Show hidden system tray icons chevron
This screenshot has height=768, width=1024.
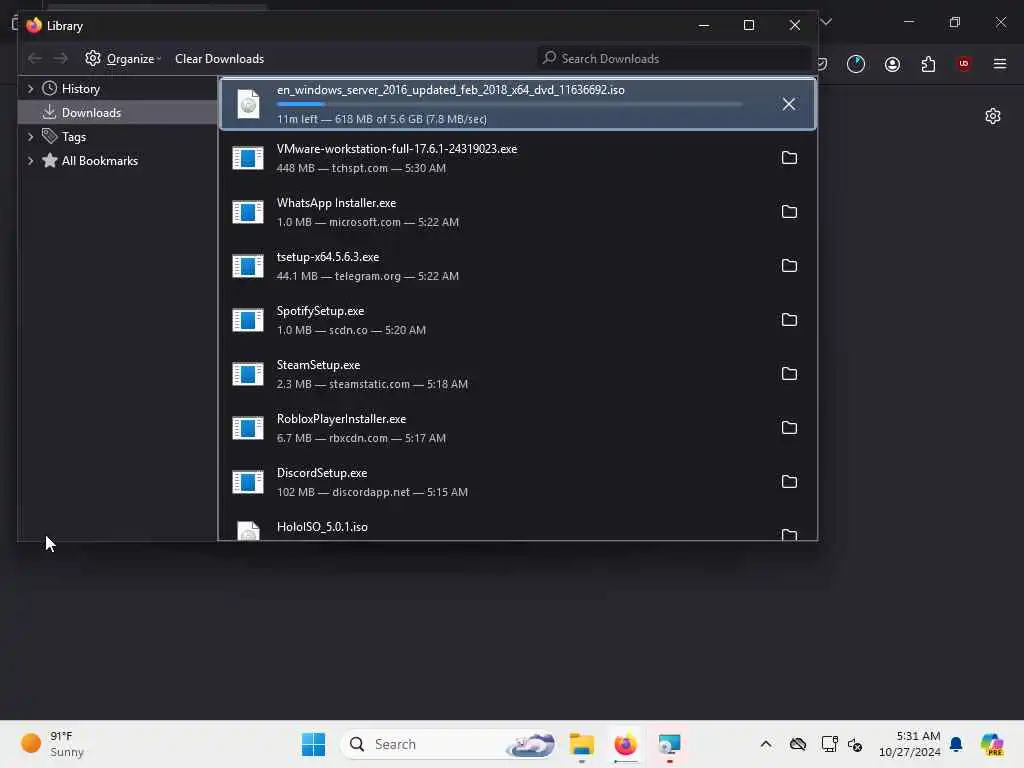click(x=766, y=744)
